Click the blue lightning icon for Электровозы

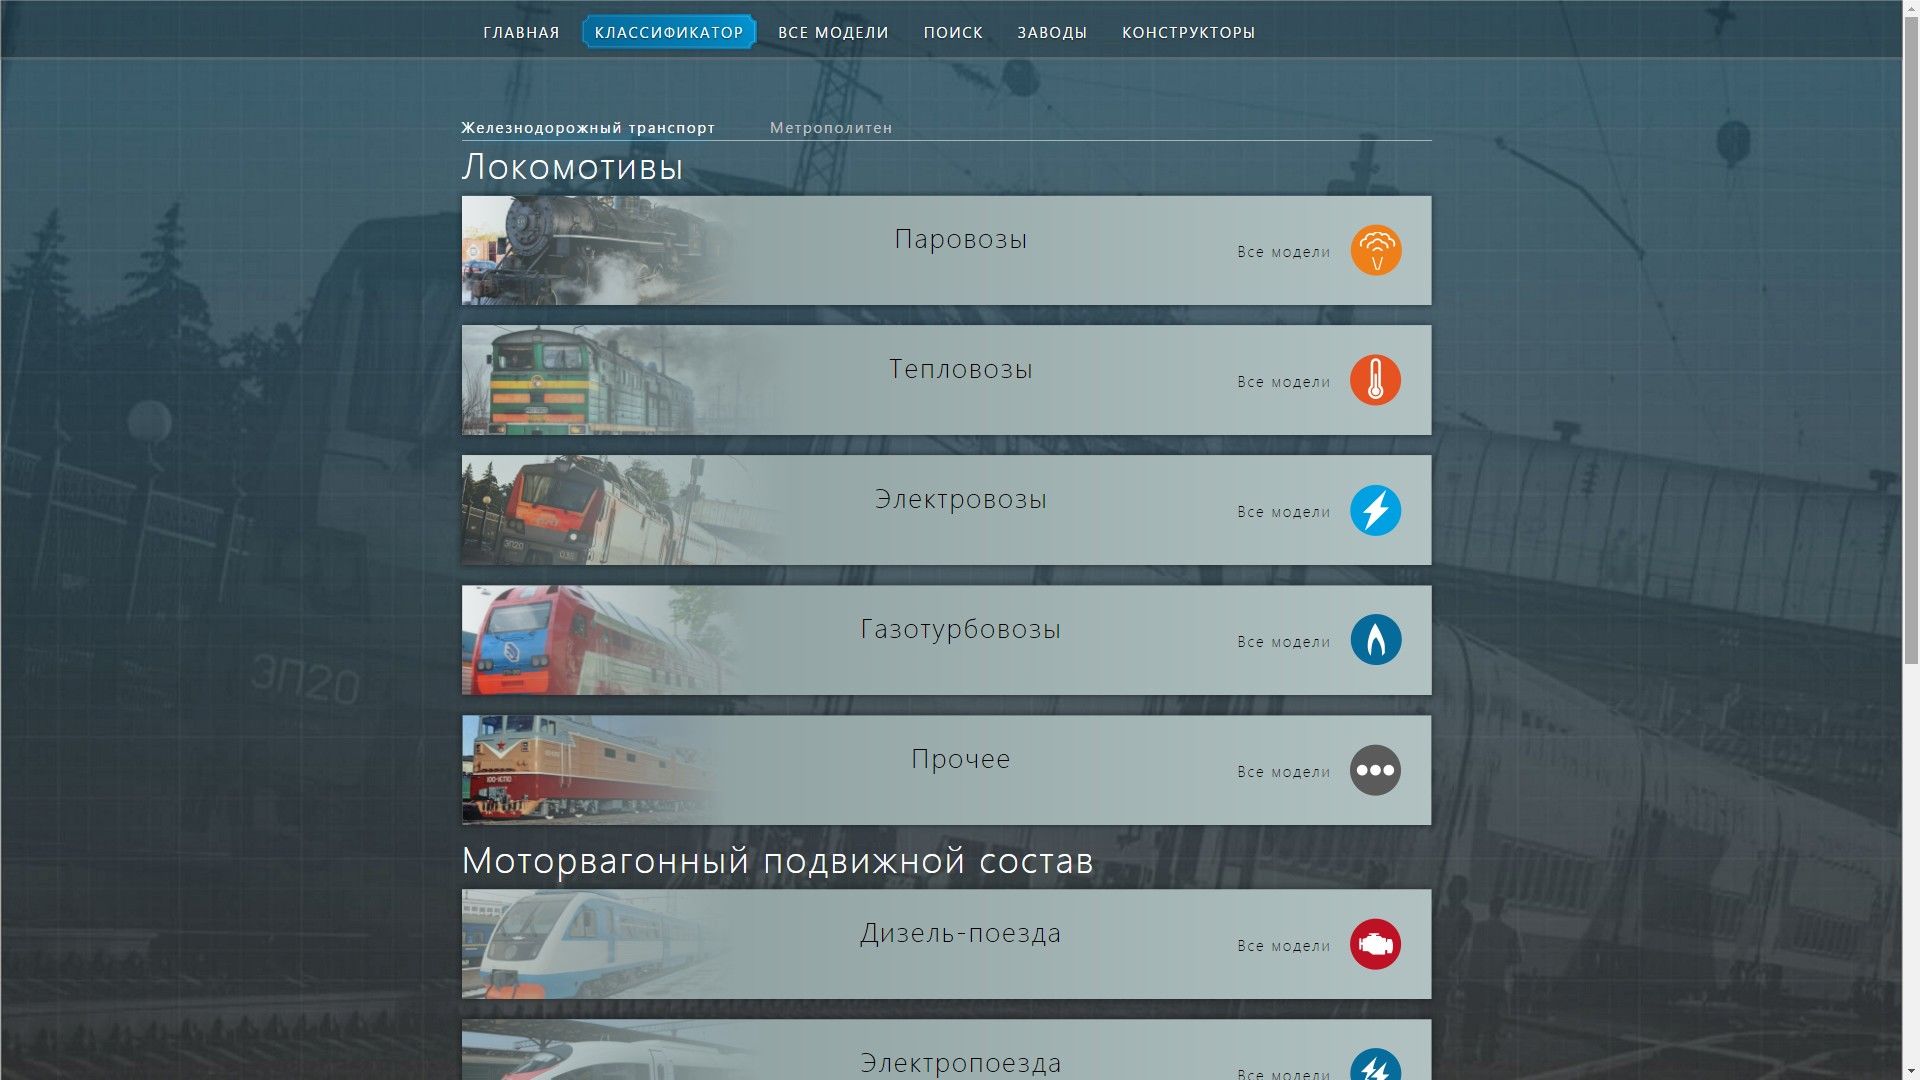[x=1376, y=510]
